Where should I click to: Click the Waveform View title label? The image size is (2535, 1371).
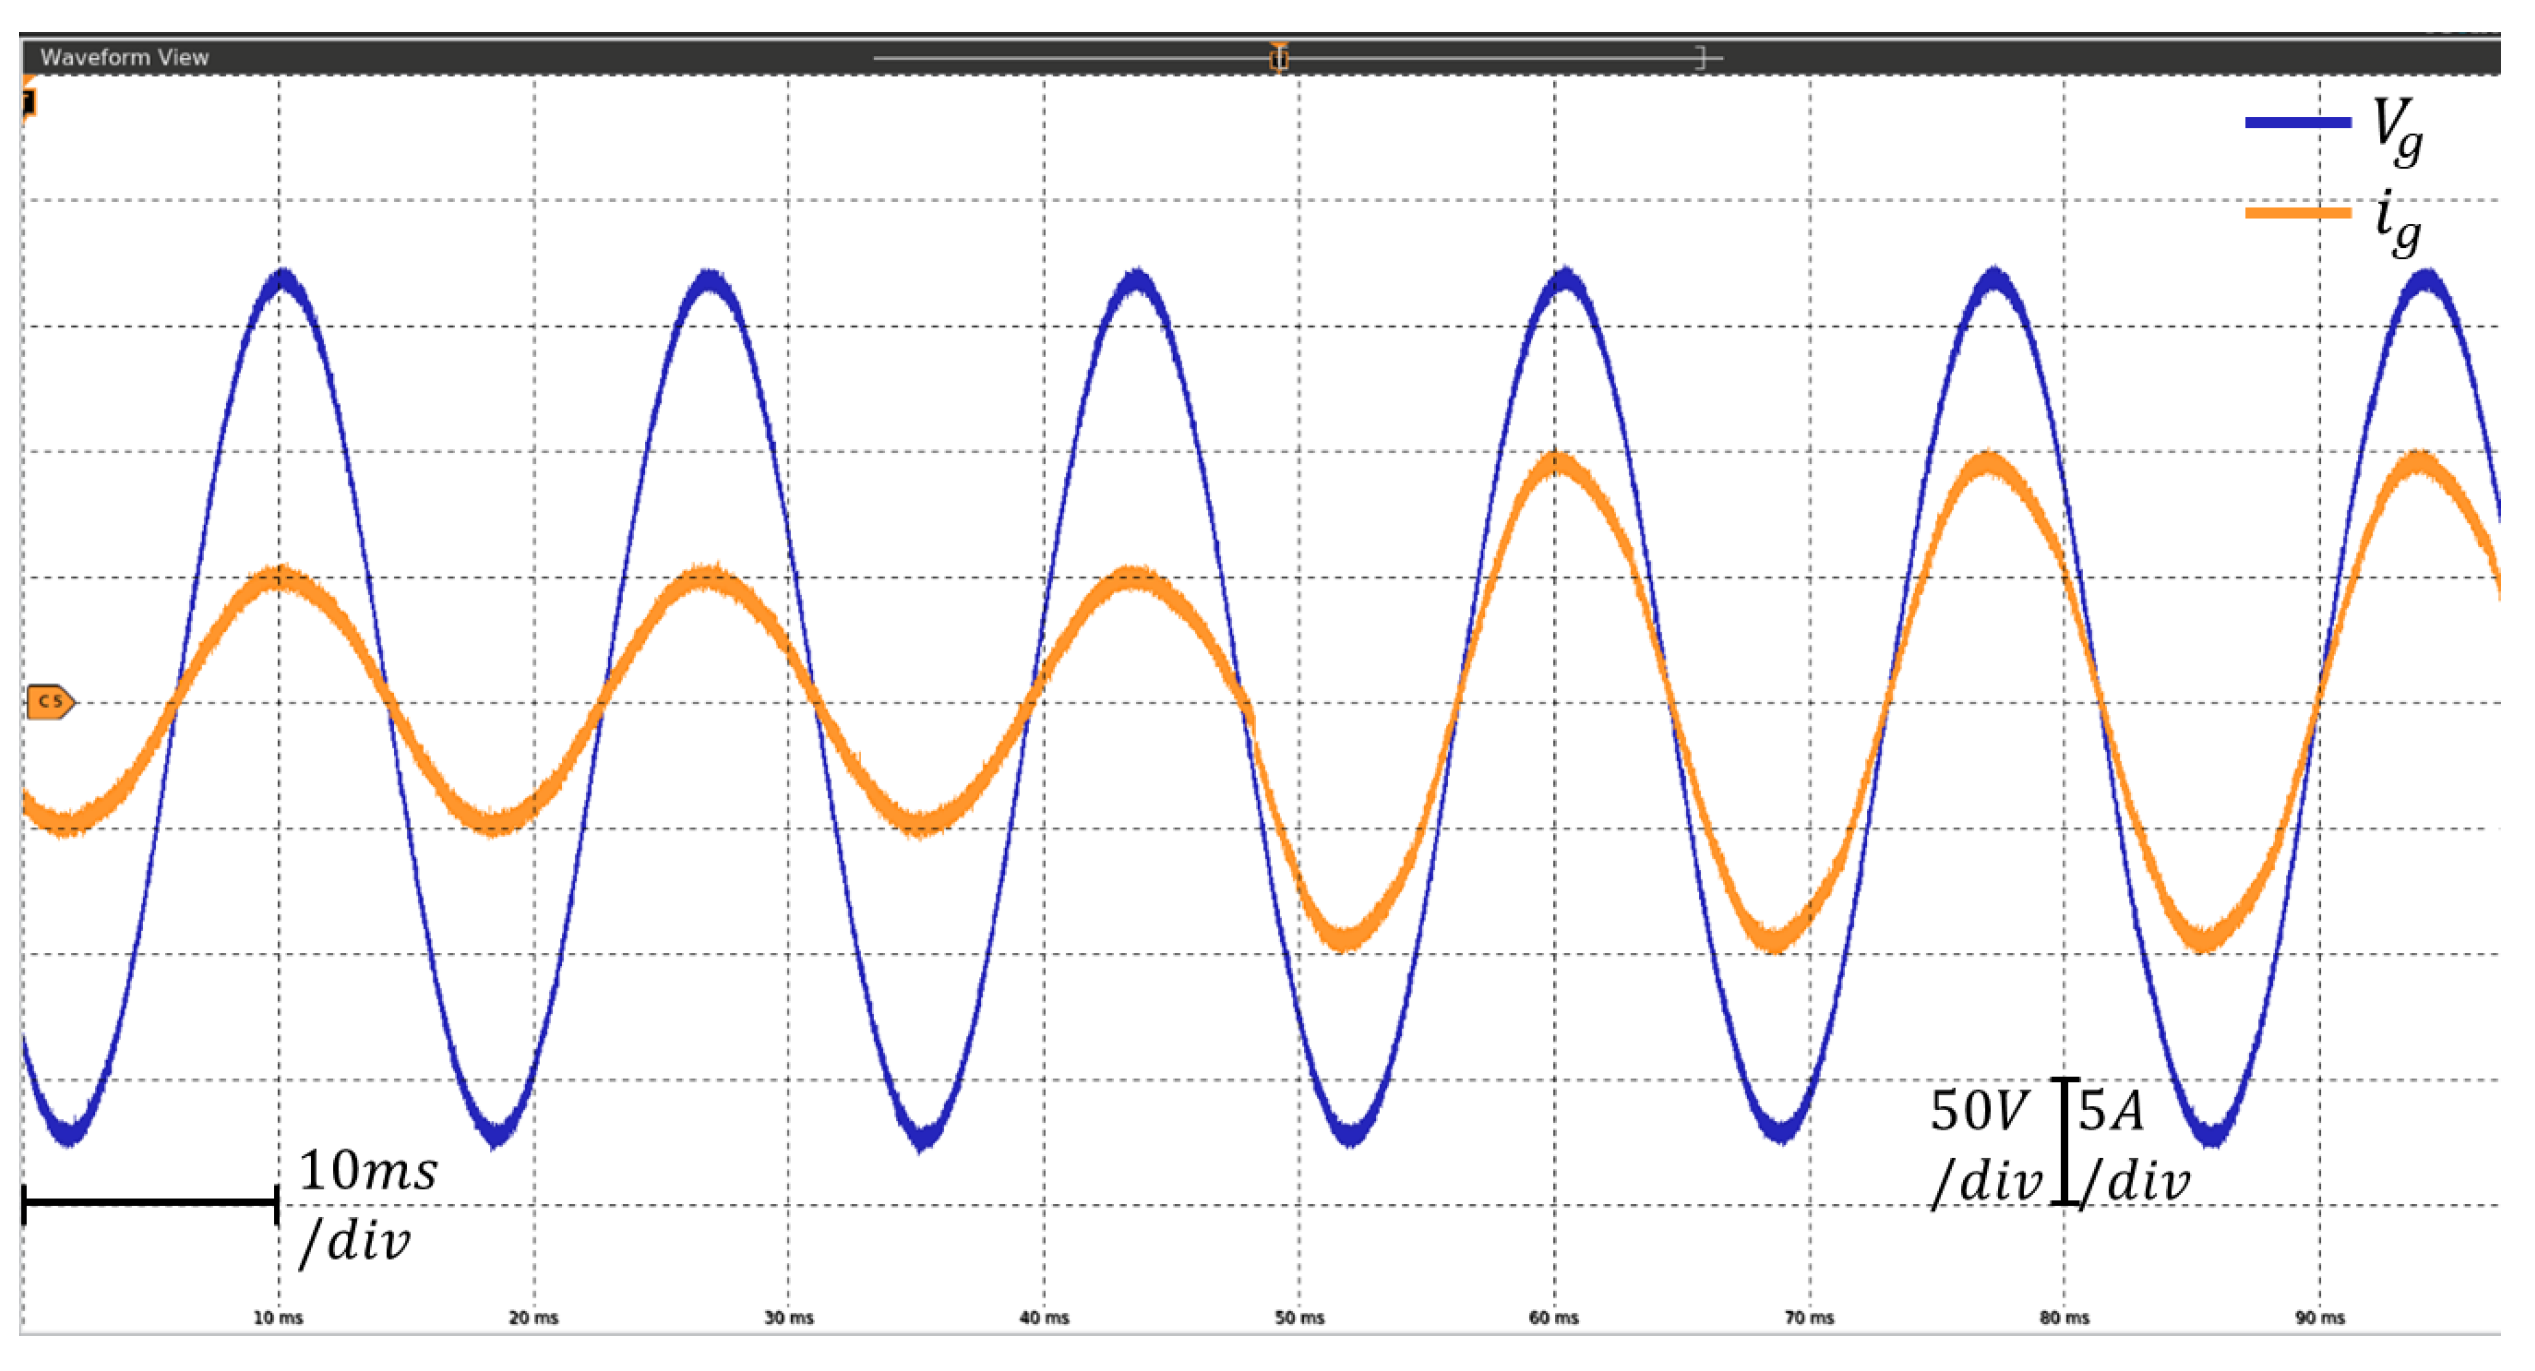click(x=125, y=57)
